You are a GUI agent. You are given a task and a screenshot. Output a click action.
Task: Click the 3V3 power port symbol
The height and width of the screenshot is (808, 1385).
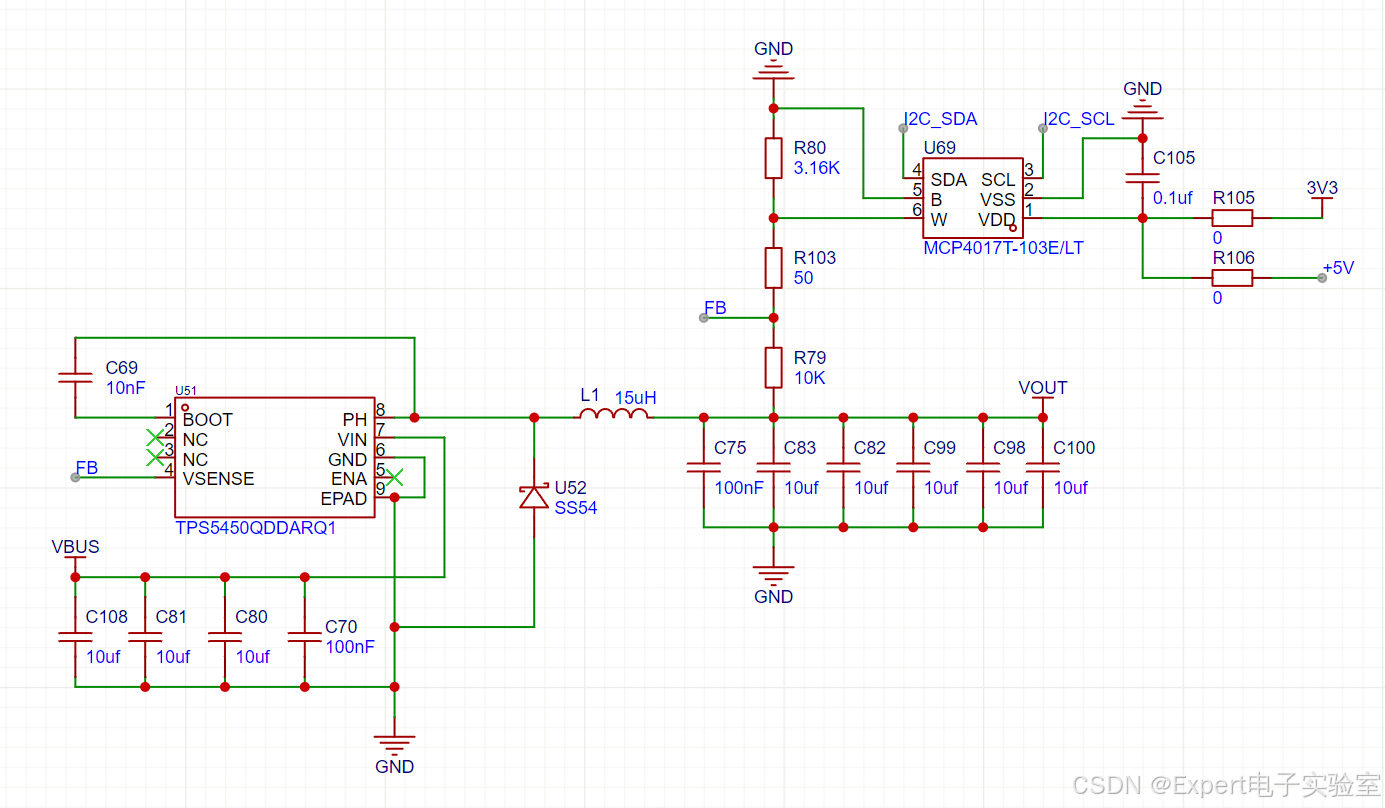1322,196
